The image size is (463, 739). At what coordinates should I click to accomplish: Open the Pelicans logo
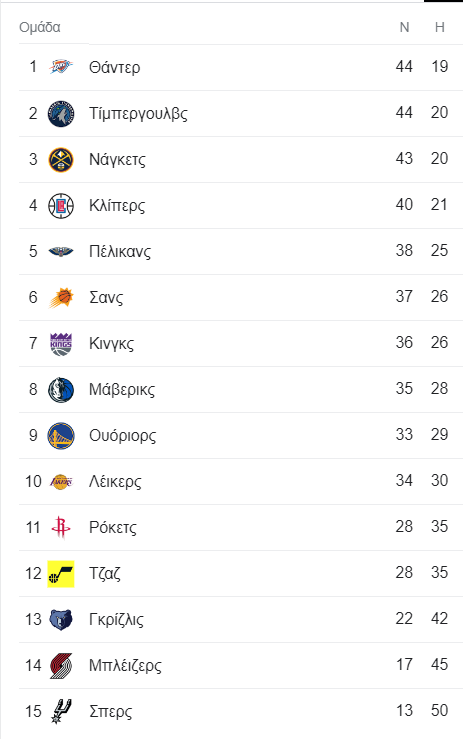tap(61, 251)
